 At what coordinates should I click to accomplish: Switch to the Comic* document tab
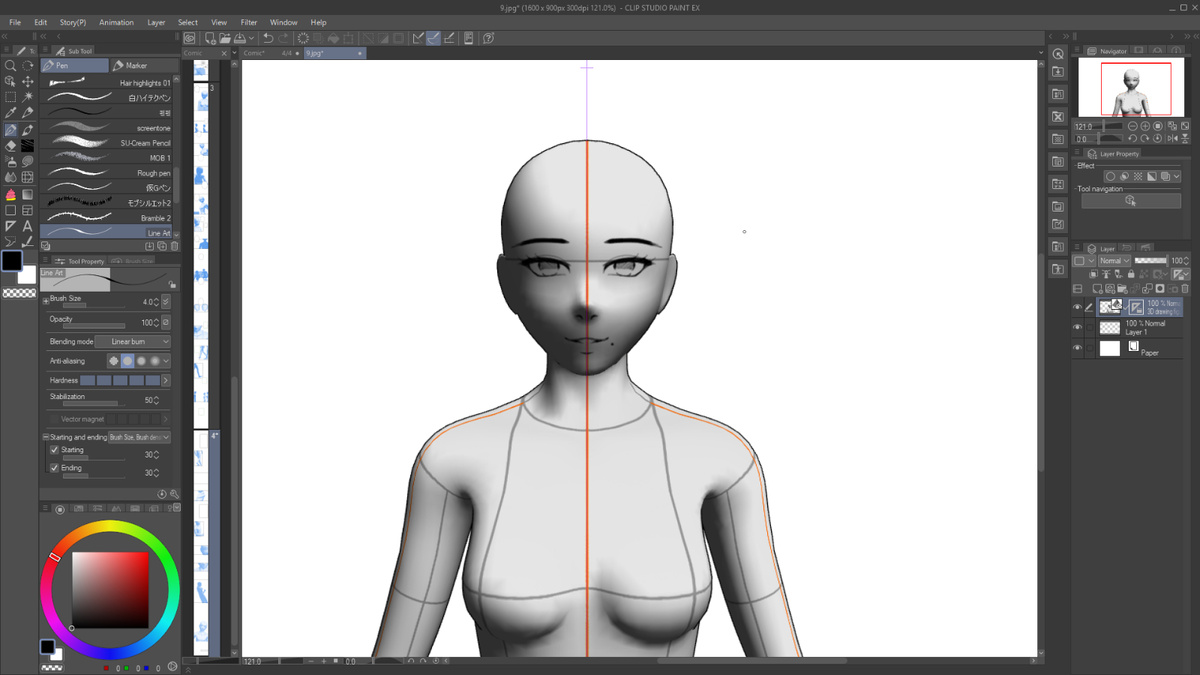coord(255,53)
